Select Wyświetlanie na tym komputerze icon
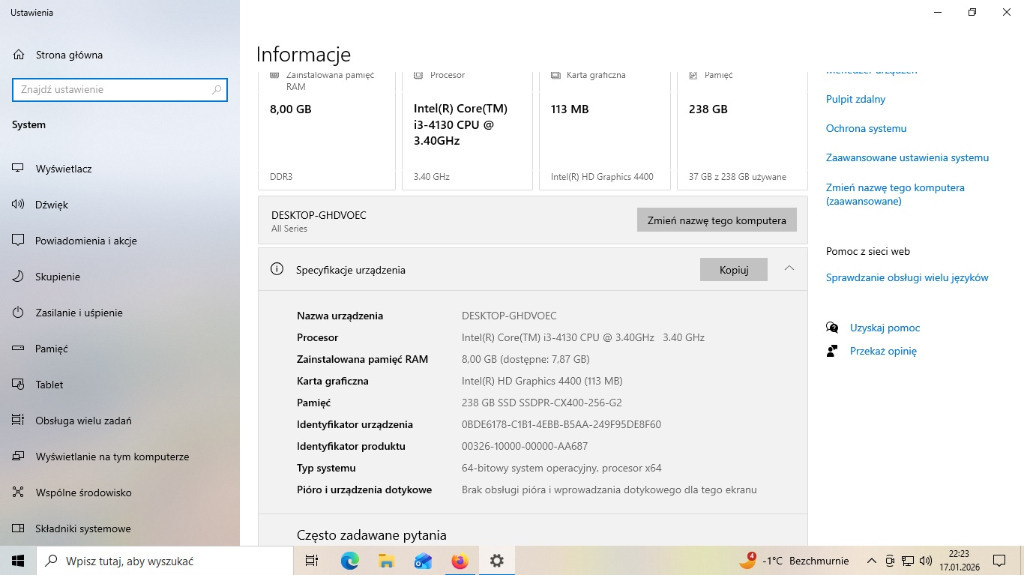The width and height of the screenshot is (1024, 575). (18, 456)
